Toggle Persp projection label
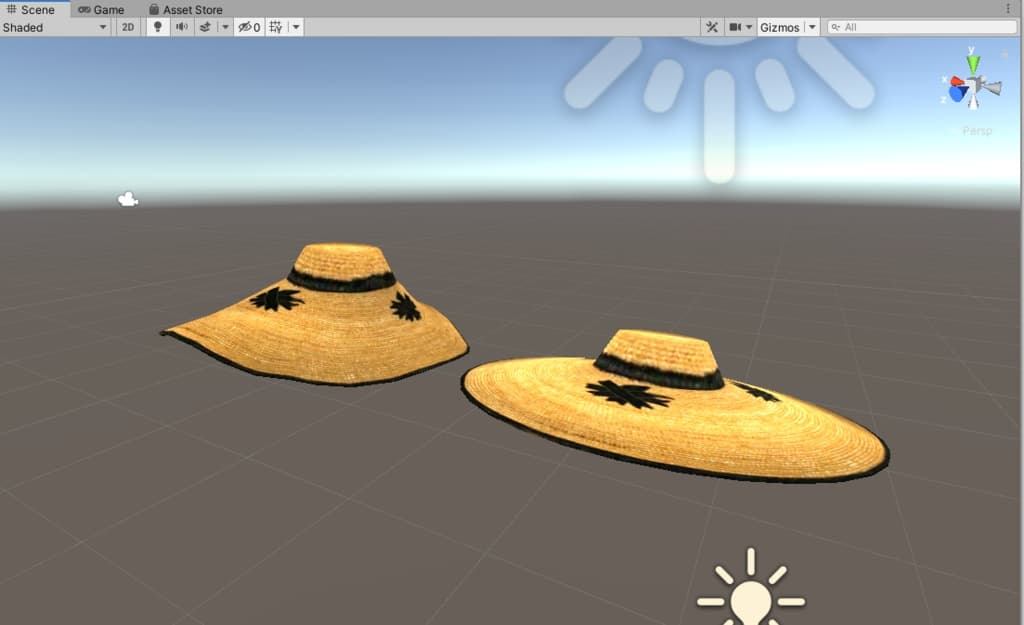Screen dimensions: 1024x625 tap(976, 131)
